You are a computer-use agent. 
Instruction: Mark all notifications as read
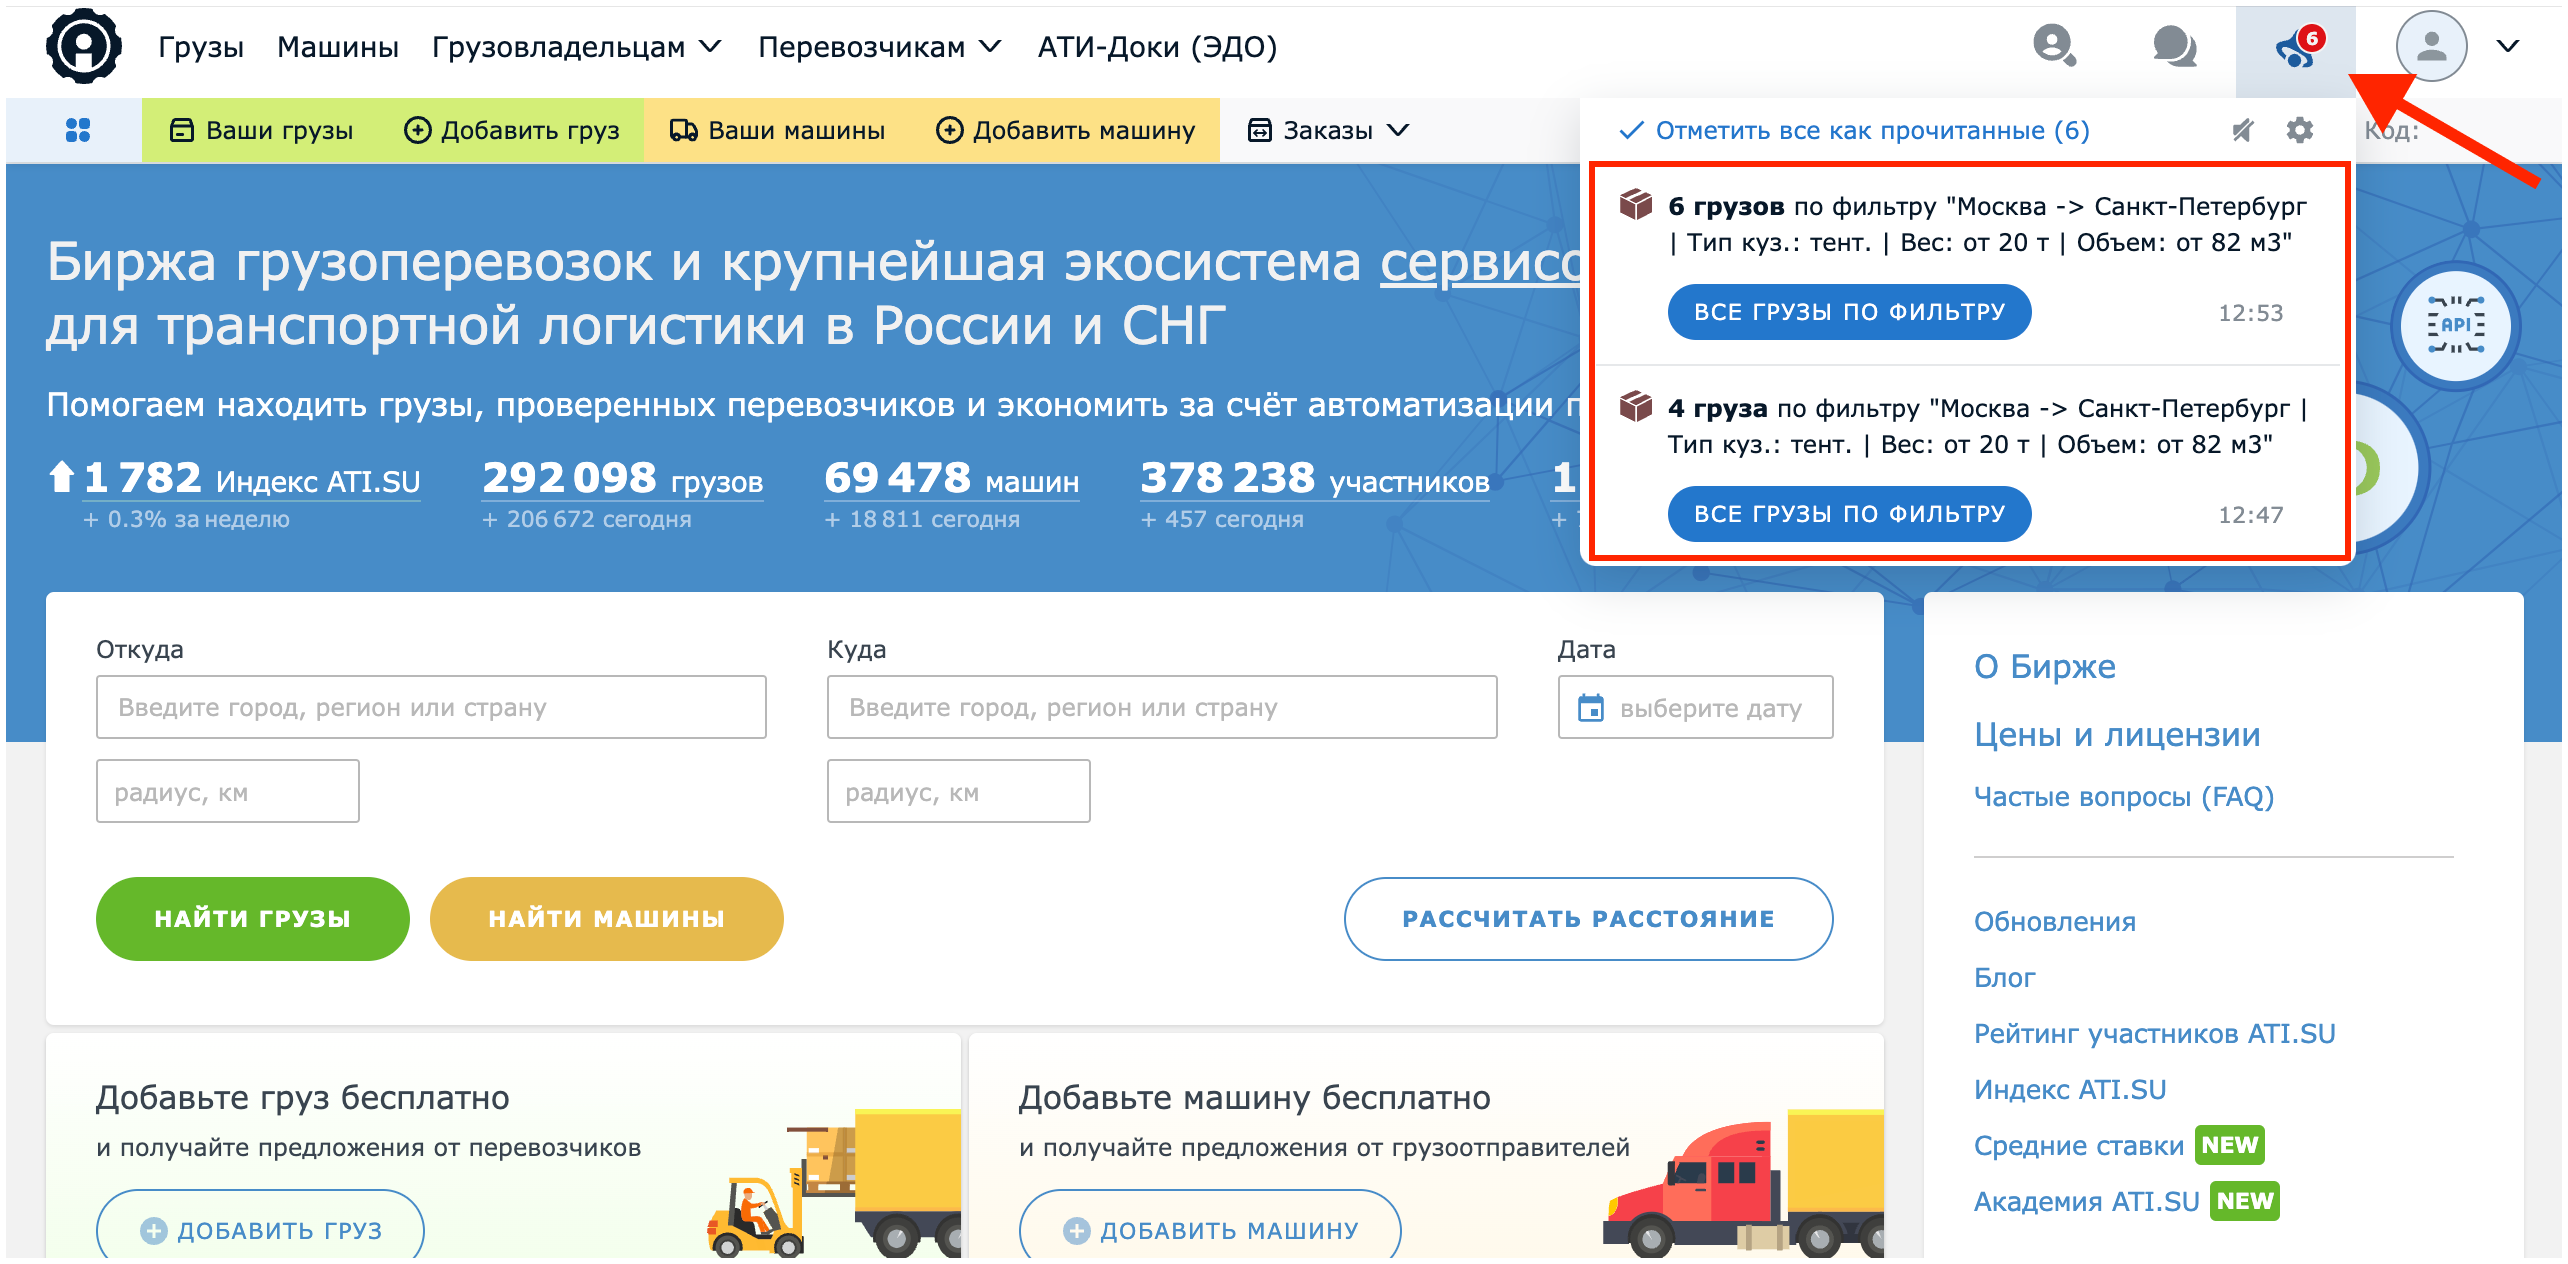(1854, 130)
